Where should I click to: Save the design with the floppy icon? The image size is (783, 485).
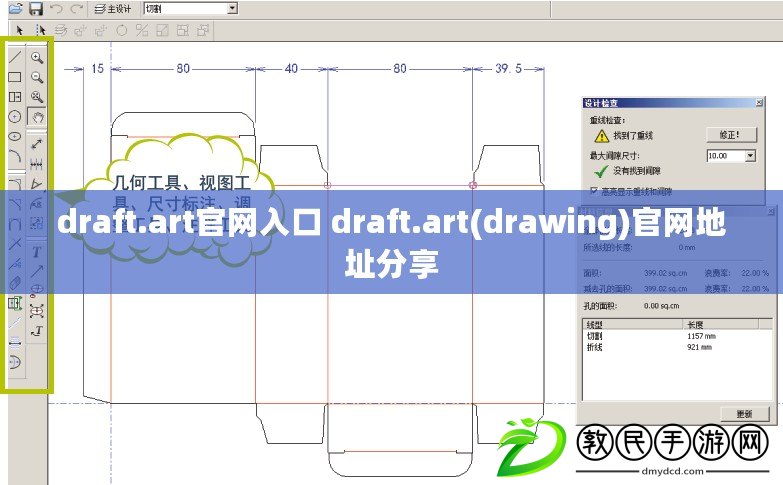(36, 8)
